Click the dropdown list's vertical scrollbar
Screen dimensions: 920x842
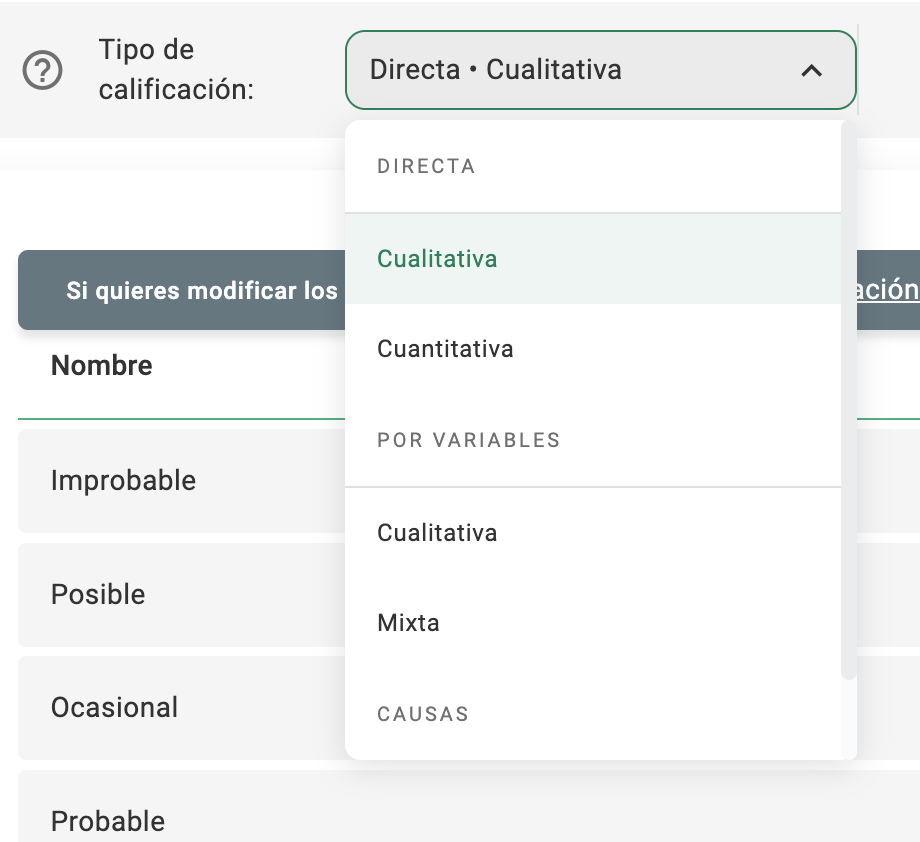tap(849, 400)
